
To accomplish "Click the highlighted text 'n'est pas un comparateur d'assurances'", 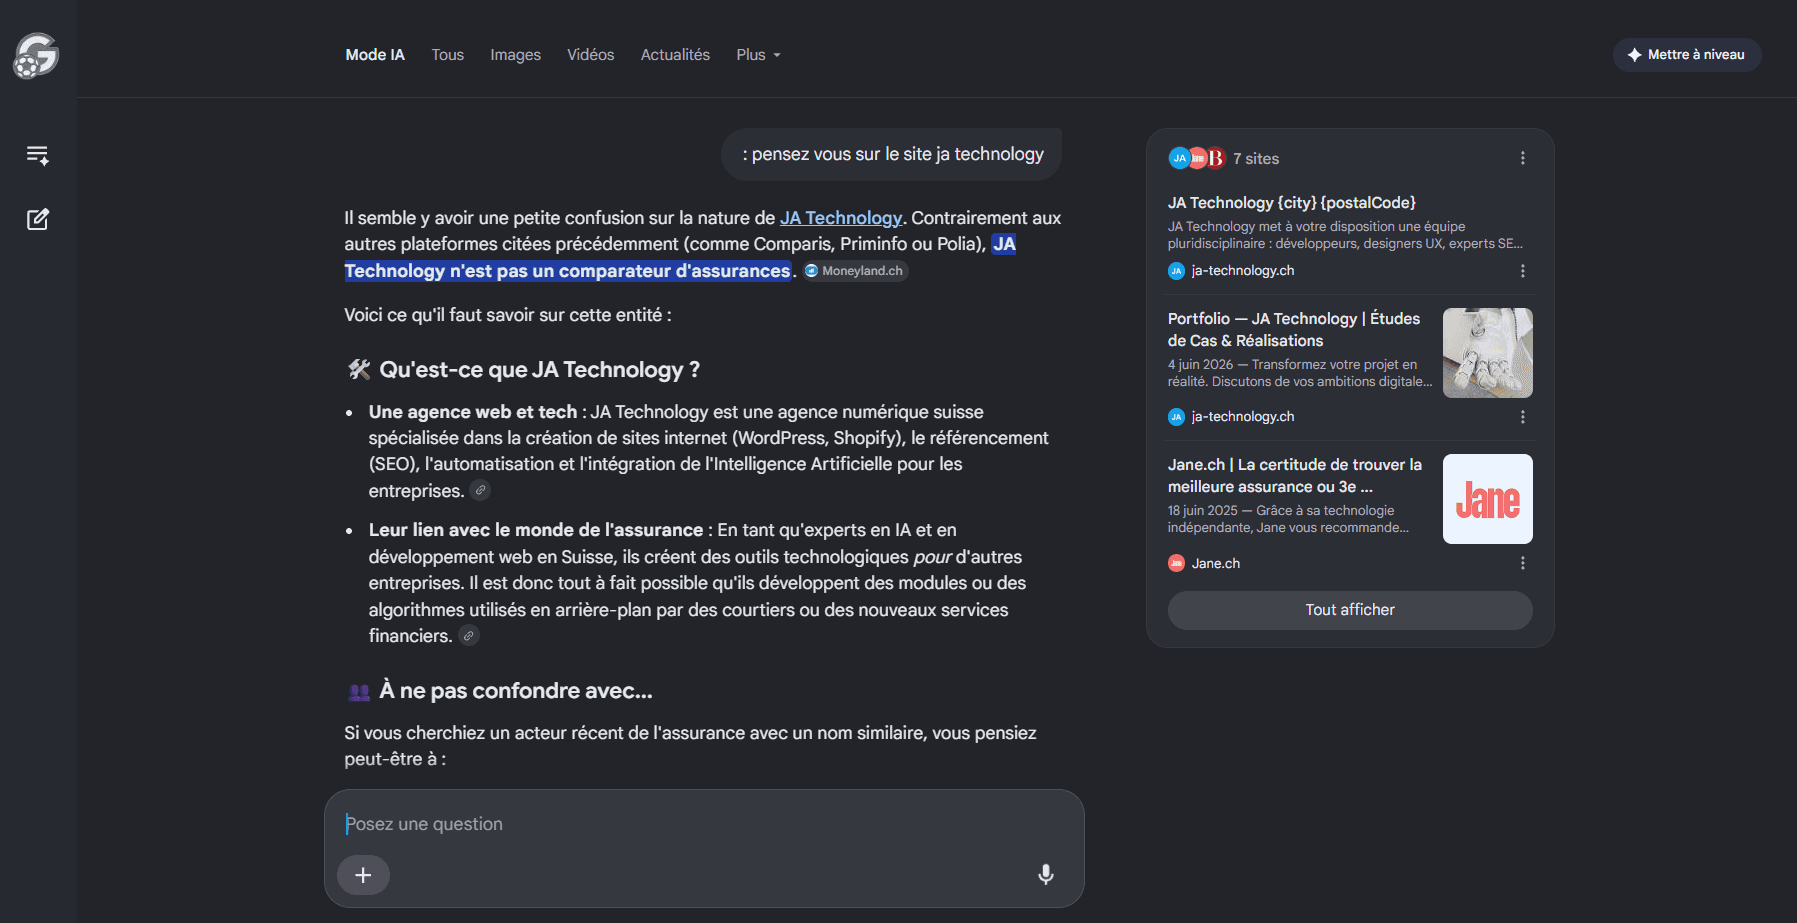I will pos(620,271).
